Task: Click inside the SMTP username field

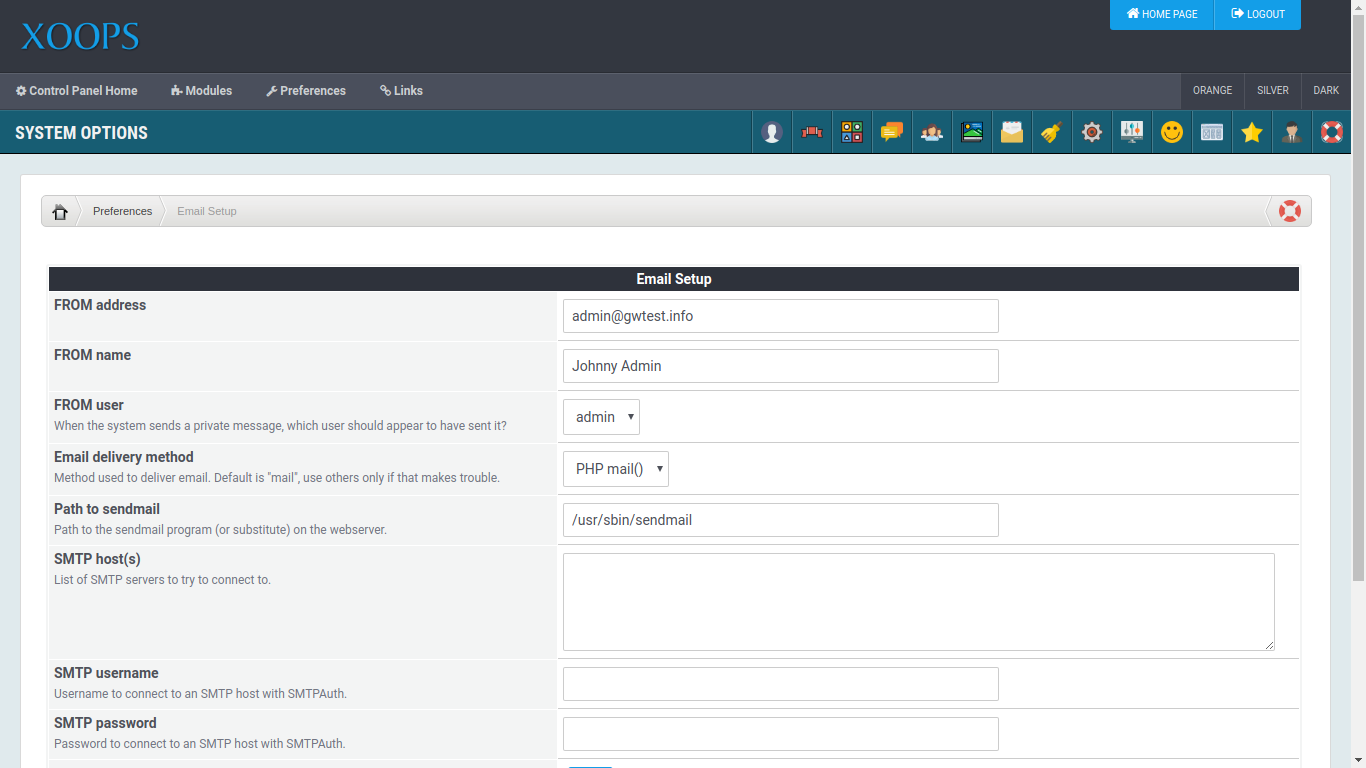Action: pos(780,684)
